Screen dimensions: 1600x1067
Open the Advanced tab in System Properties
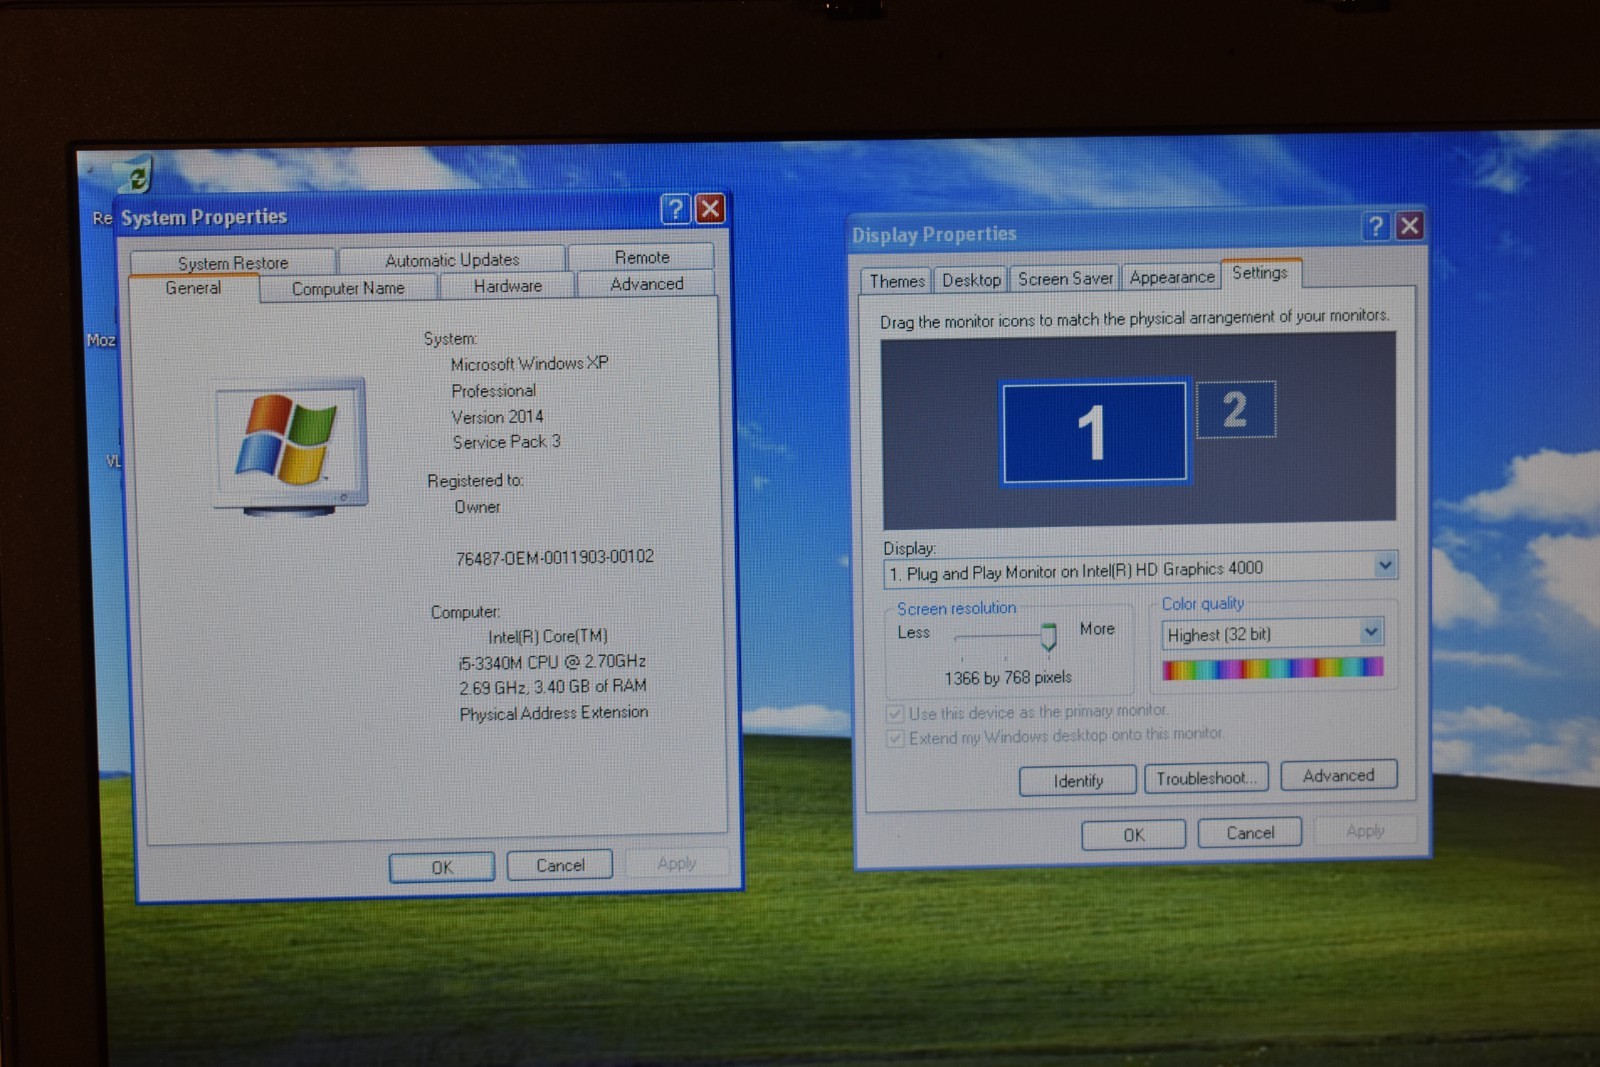[x=647, y=284]
